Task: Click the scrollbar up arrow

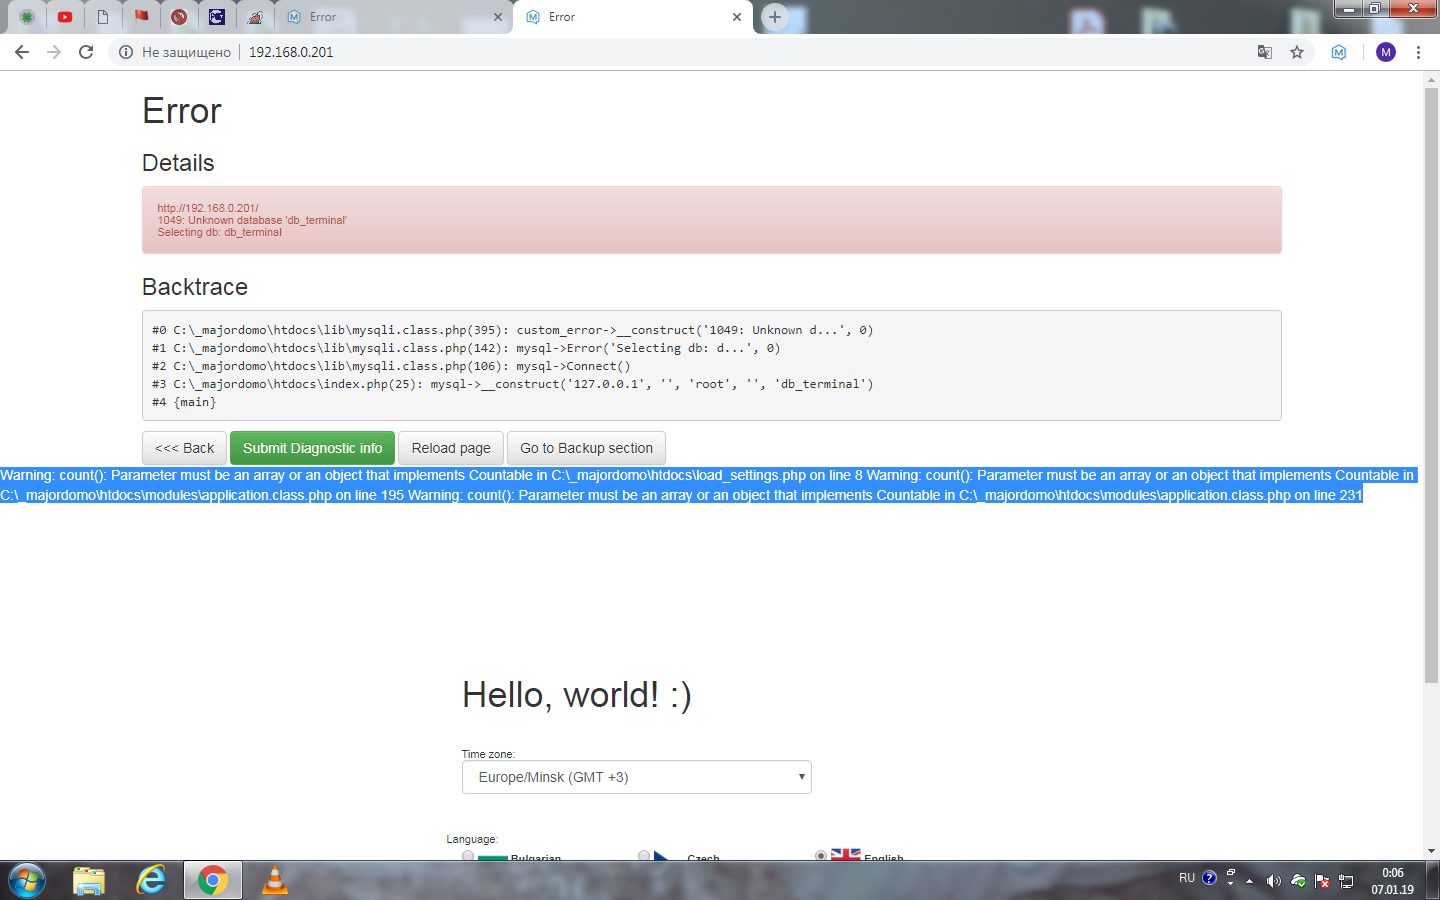Action: [1431, 78]
